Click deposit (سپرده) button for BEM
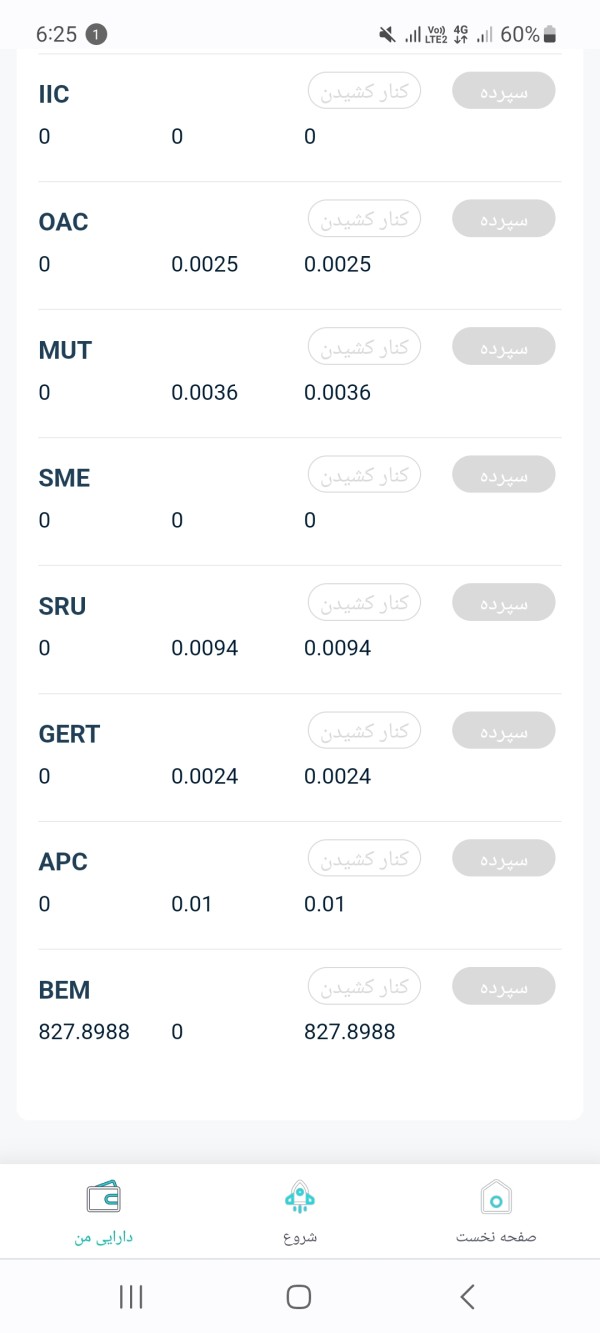600x1333 pixels. [x=503, y=986]
